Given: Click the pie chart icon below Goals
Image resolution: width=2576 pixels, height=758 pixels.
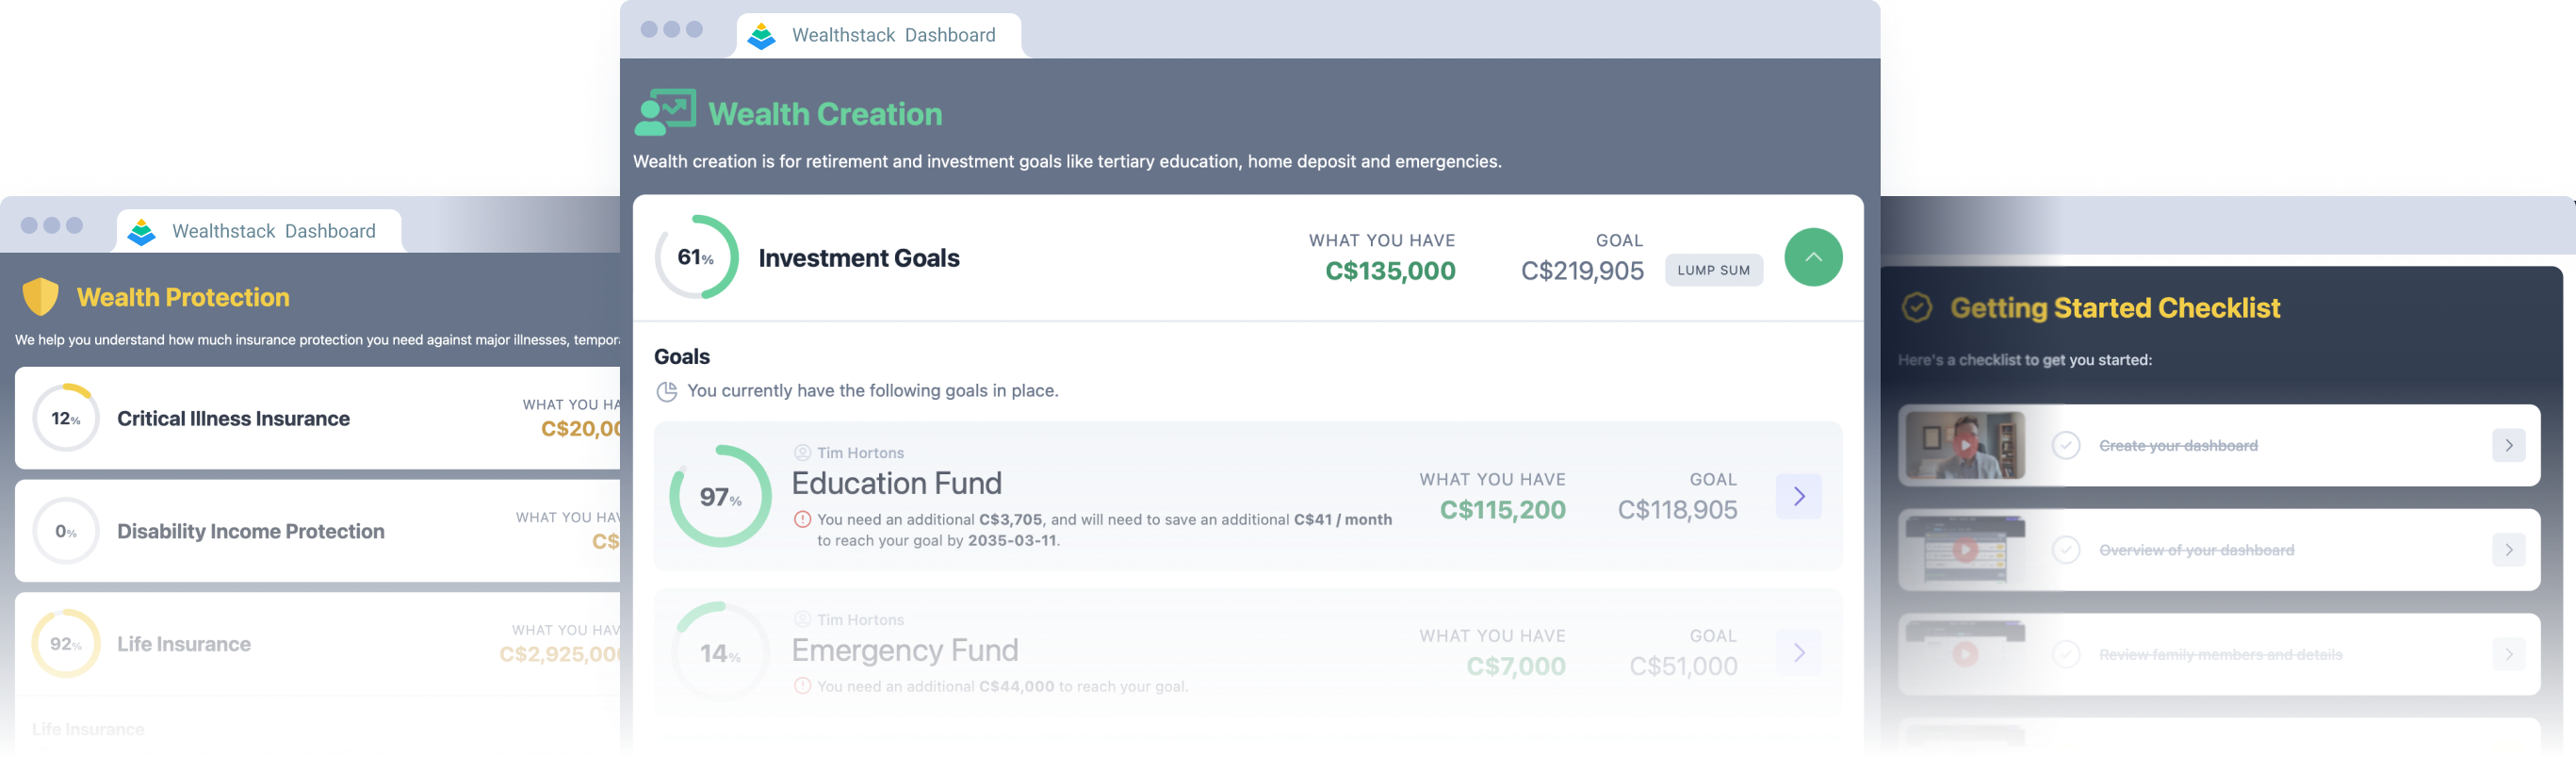Looking at the screenshot, I should (666, 391).
